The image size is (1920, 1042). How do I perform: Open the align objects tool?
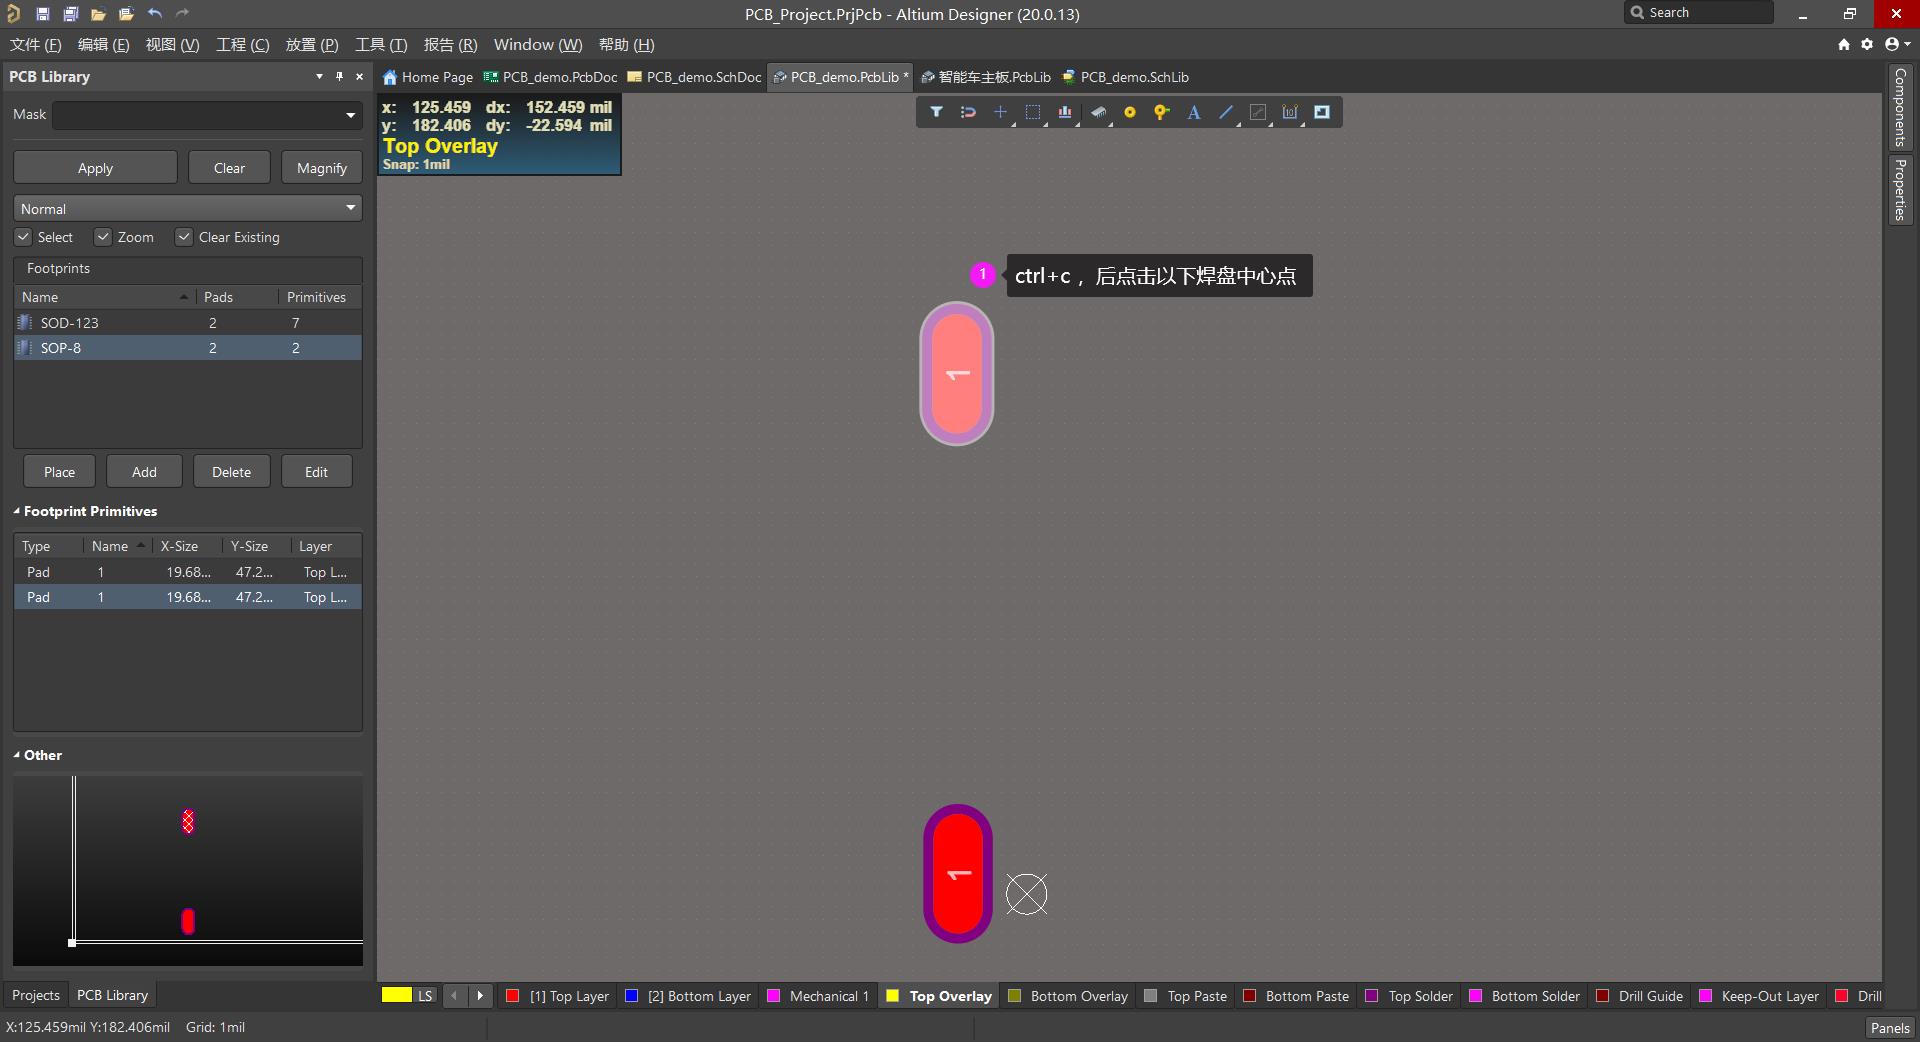tap(1065, 113)
